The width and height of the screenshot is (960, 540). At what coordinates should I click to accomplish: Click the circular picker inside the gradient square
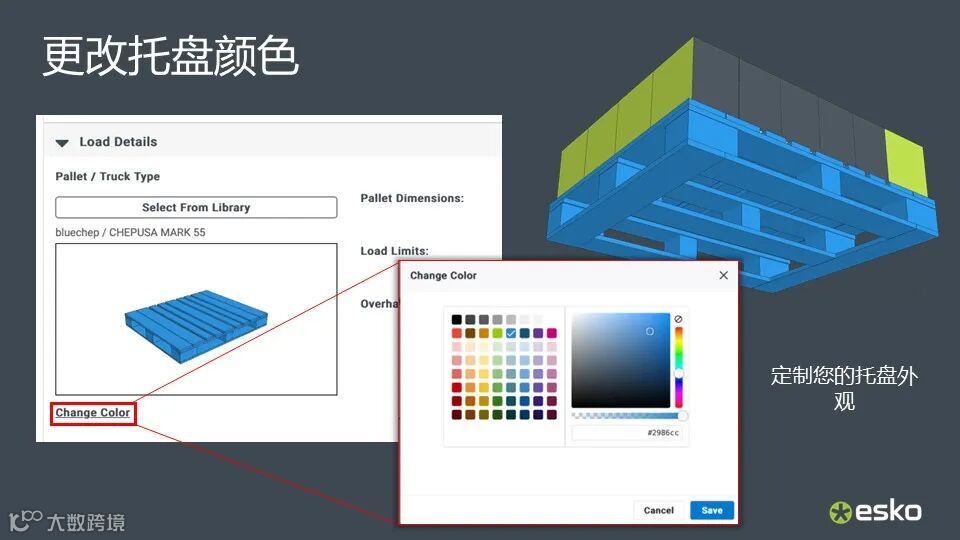[650, 331]
